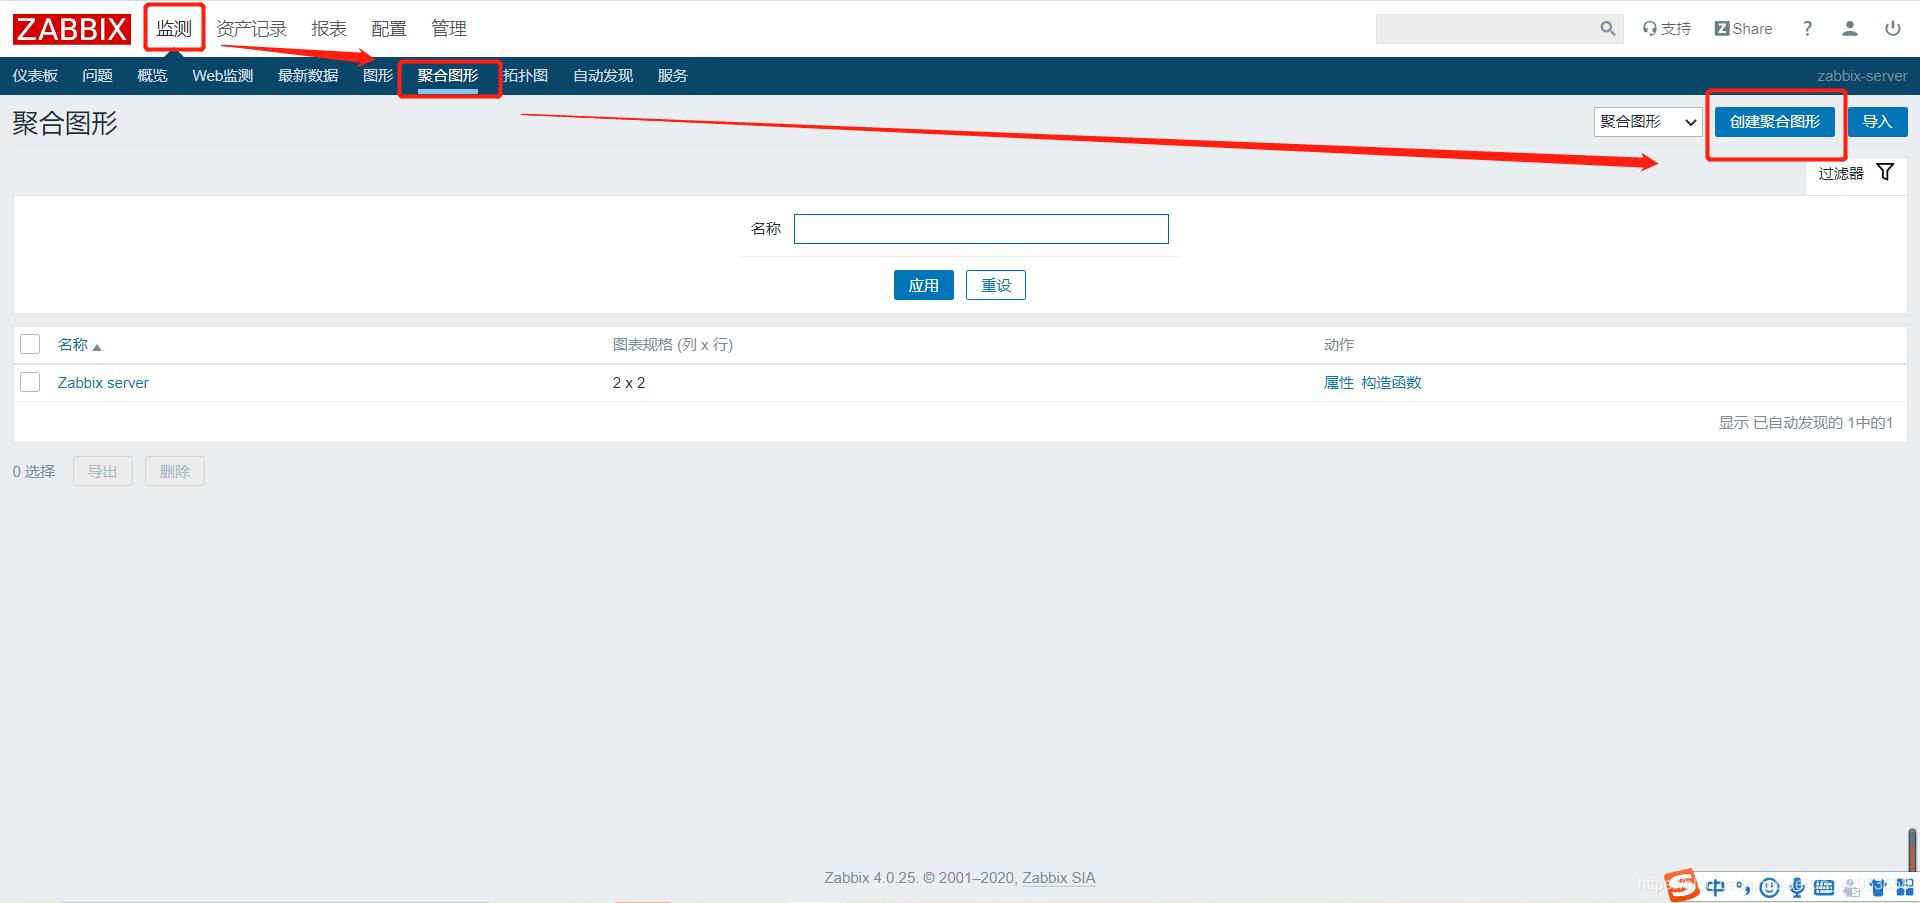Toggle the 过滤器 filter funnel icon

[1885, 172]
